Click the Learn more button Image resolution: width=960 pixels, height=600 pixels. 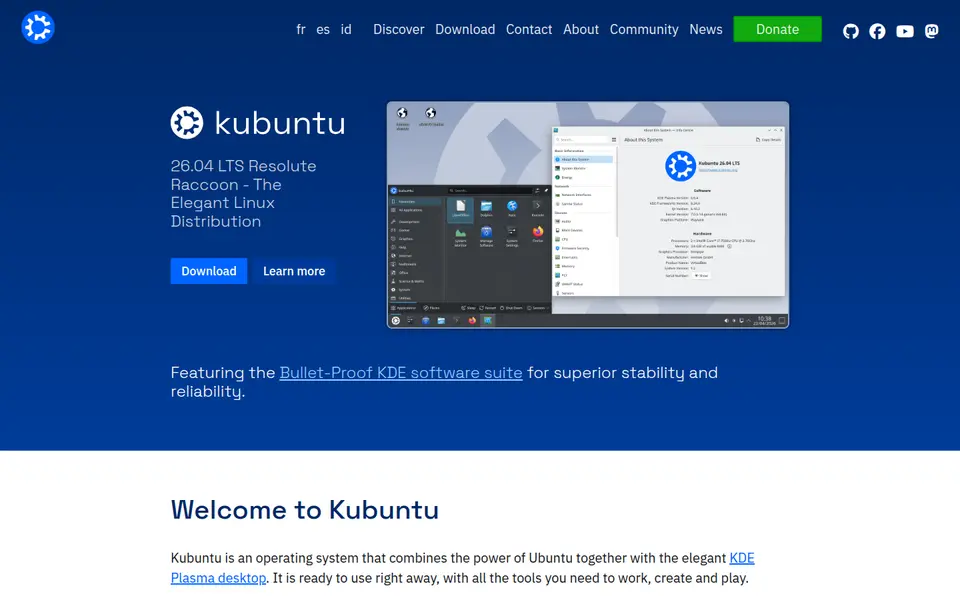(294, 271)
